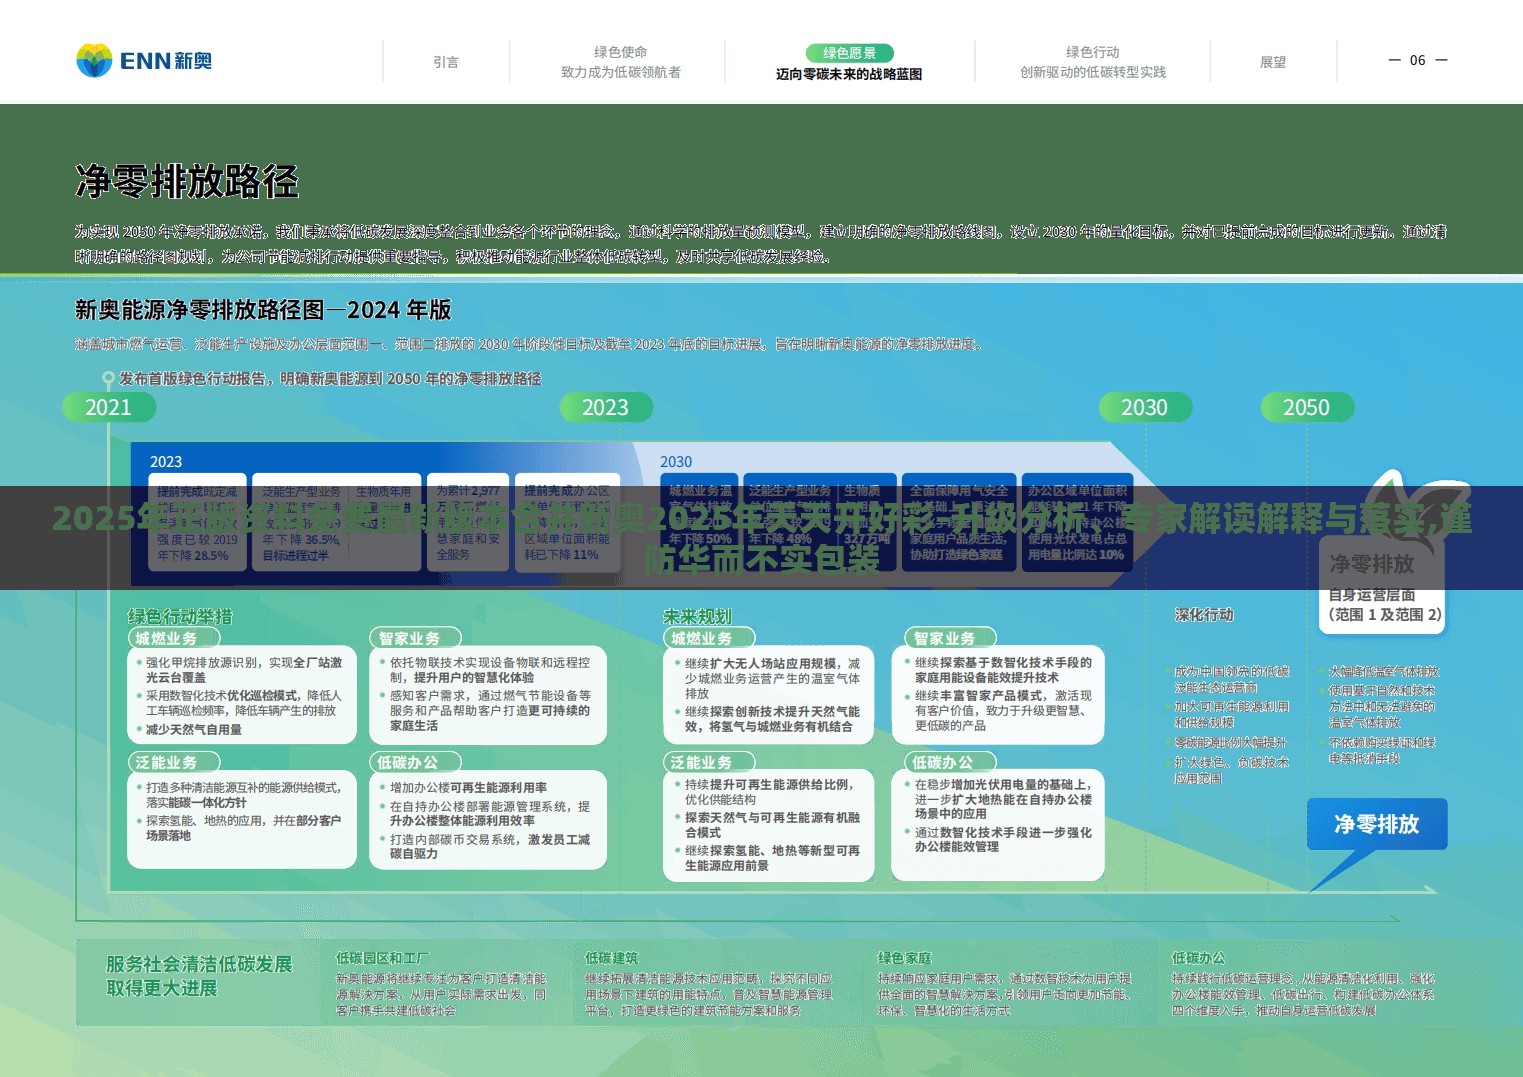Click the ENN 新奥 logo
Image resolution: width=1523 pixels, height=1077 pixels.
coord(144,61)
